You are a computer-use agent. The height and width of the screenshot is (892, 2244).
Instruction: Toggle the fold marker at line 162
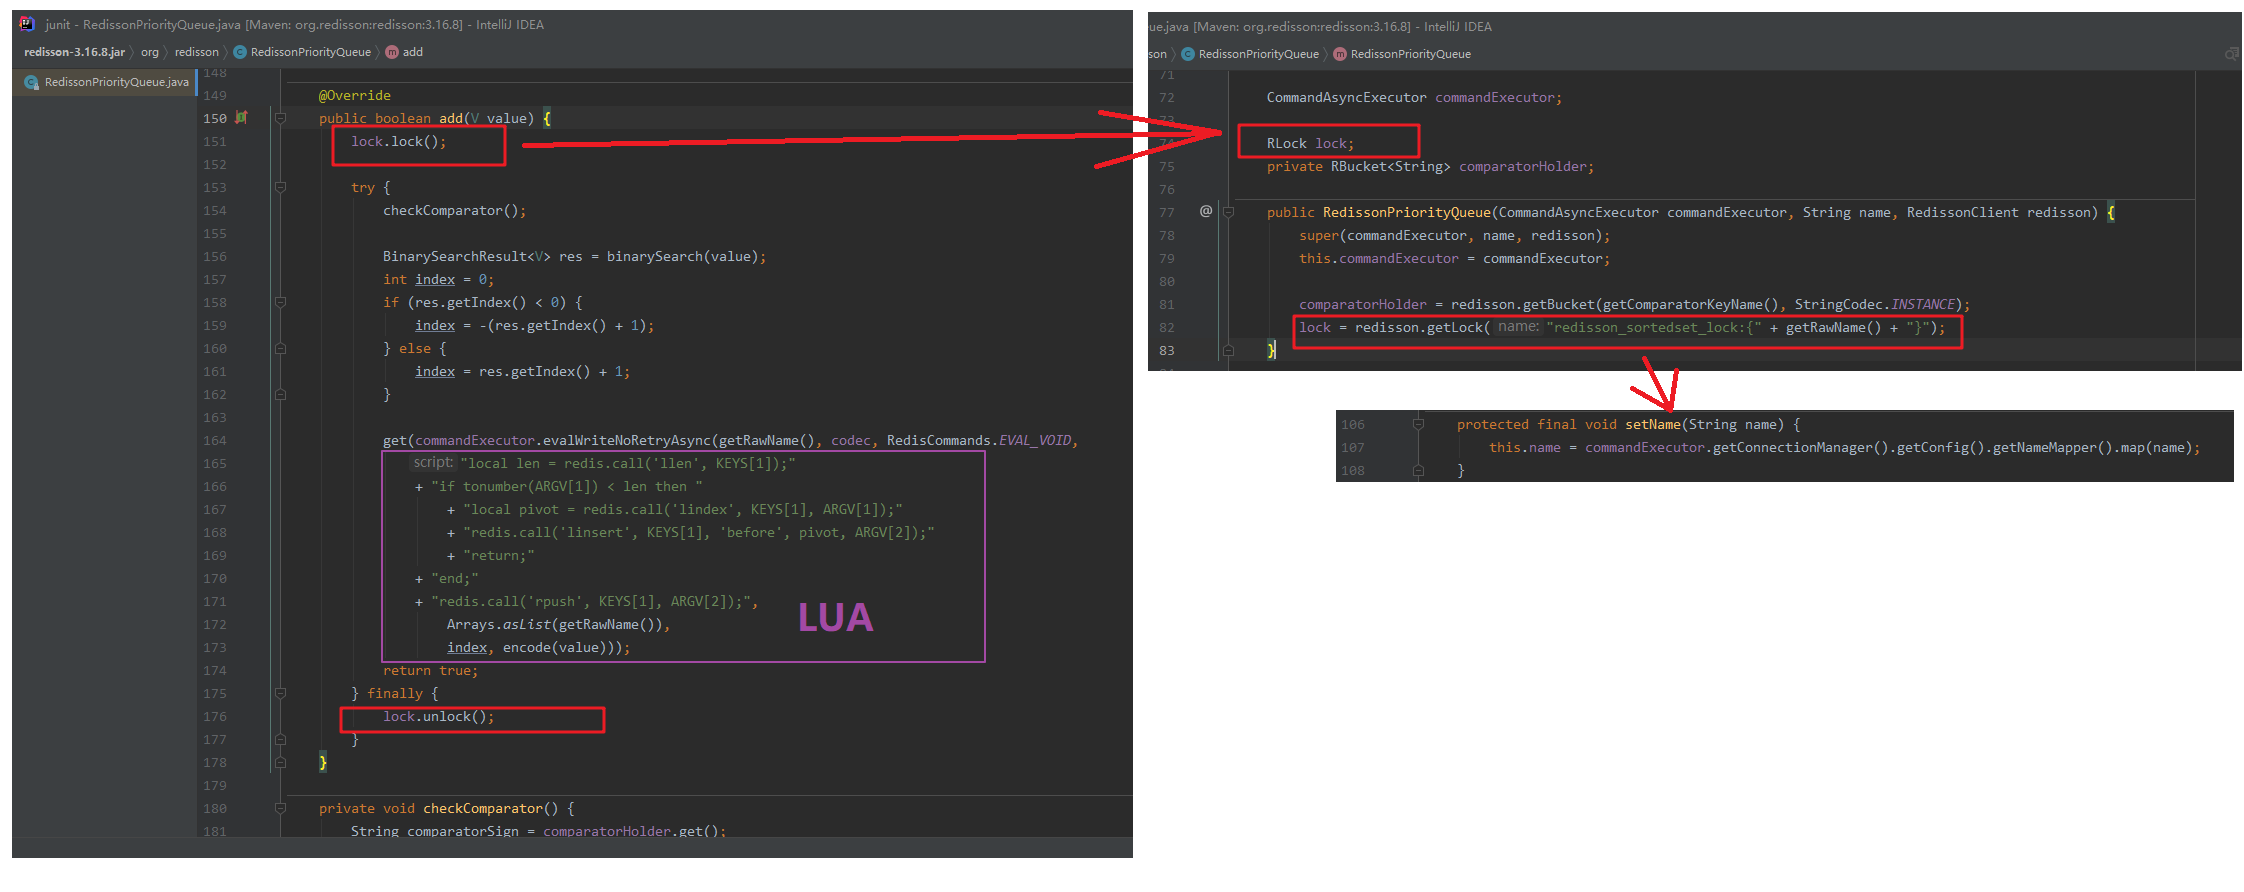click(x=281, y=394)
